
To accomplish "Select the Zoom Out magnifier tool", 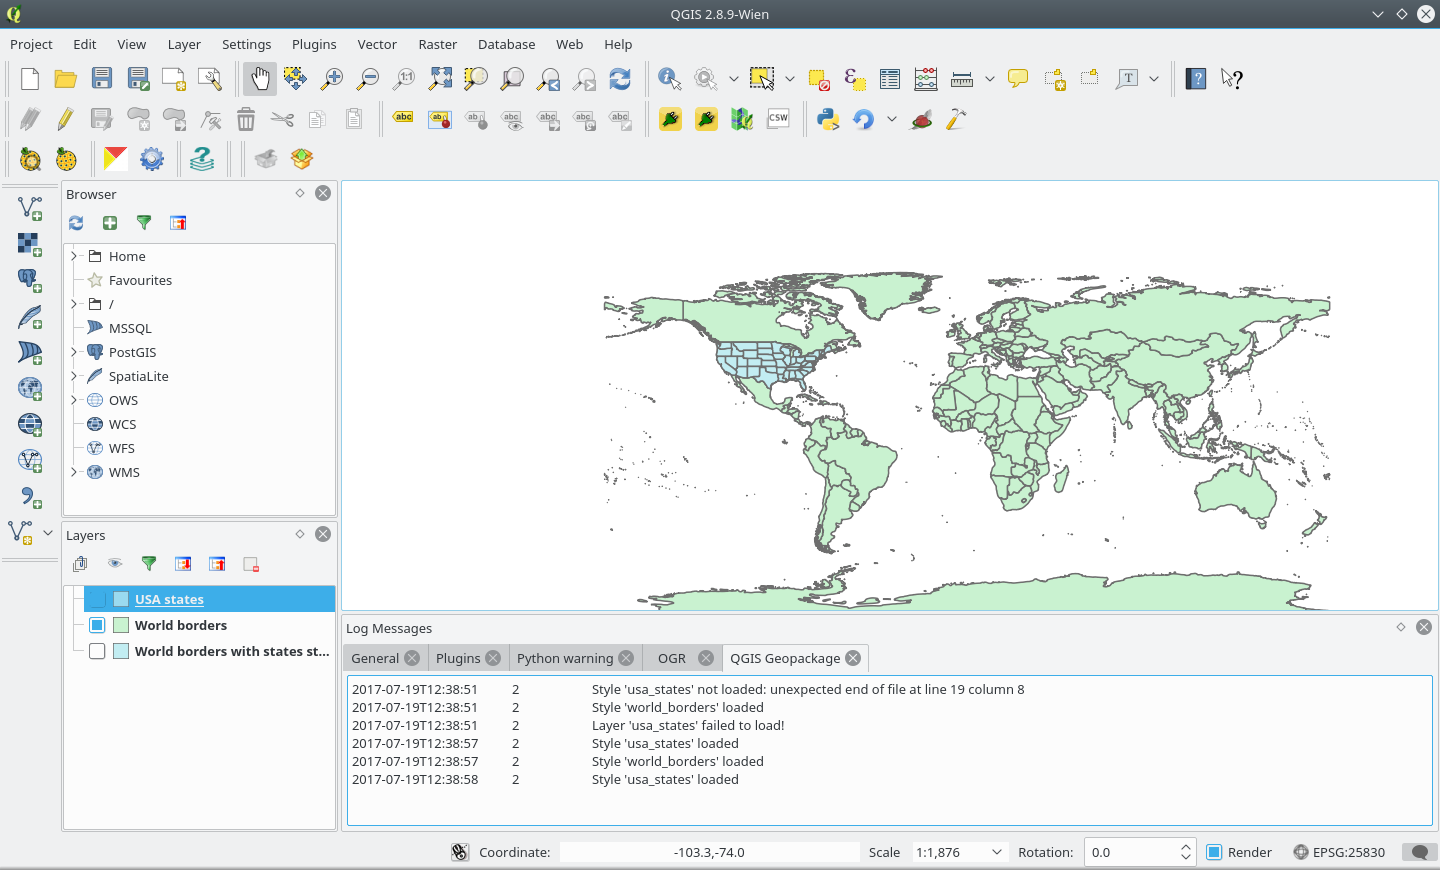I will tap(368, 79).
